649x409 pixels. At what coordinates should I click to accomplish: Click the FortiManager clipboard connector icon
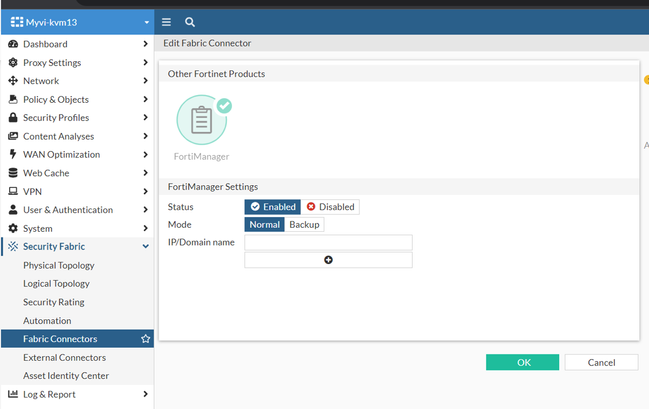click(x=202, y=120)
